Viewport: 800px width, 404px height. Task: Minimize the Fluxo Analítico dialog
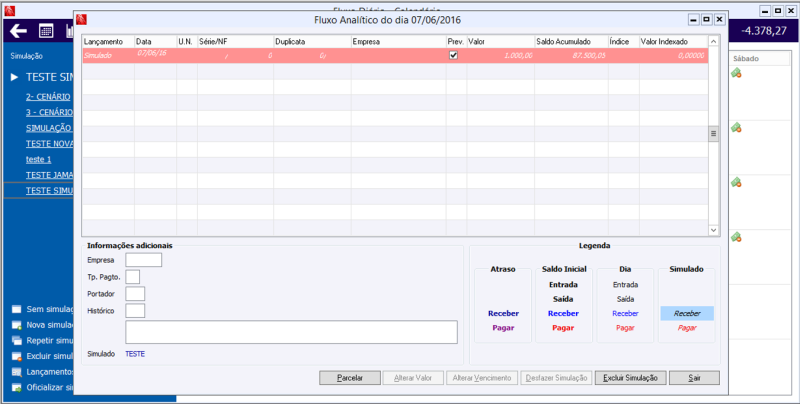(x=693, y=19)
